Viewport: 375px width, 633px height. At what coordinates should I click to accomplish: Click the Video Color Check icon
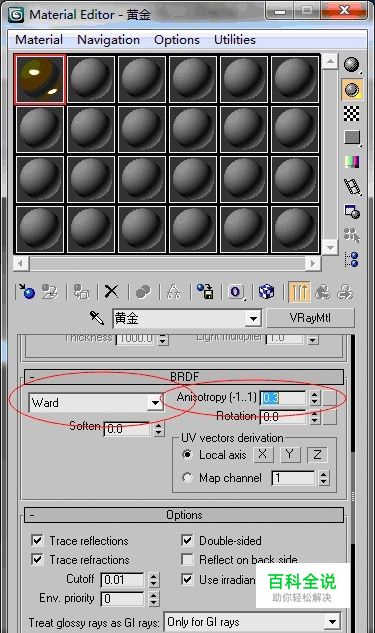(x=352, y=162)
